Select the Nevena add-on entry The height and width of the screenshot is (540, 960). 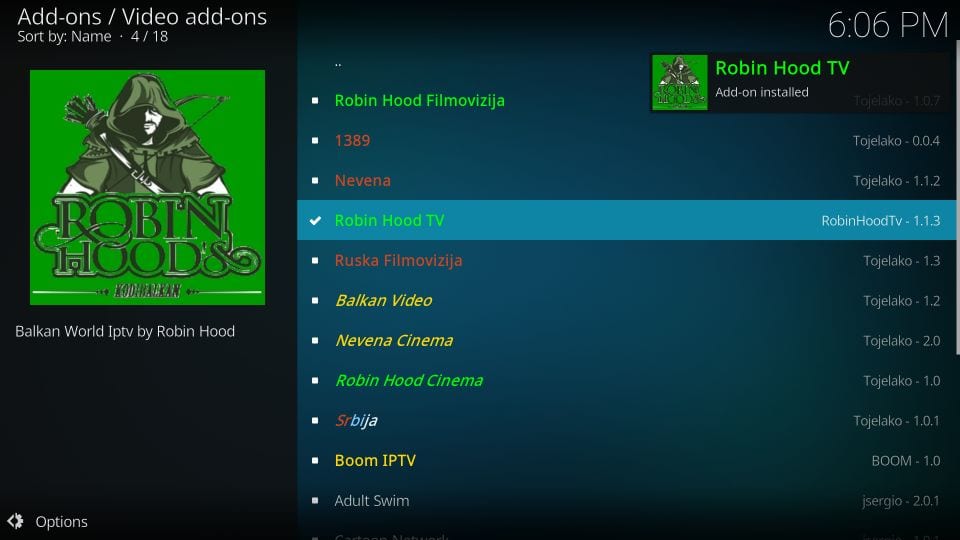click(627, 181)
